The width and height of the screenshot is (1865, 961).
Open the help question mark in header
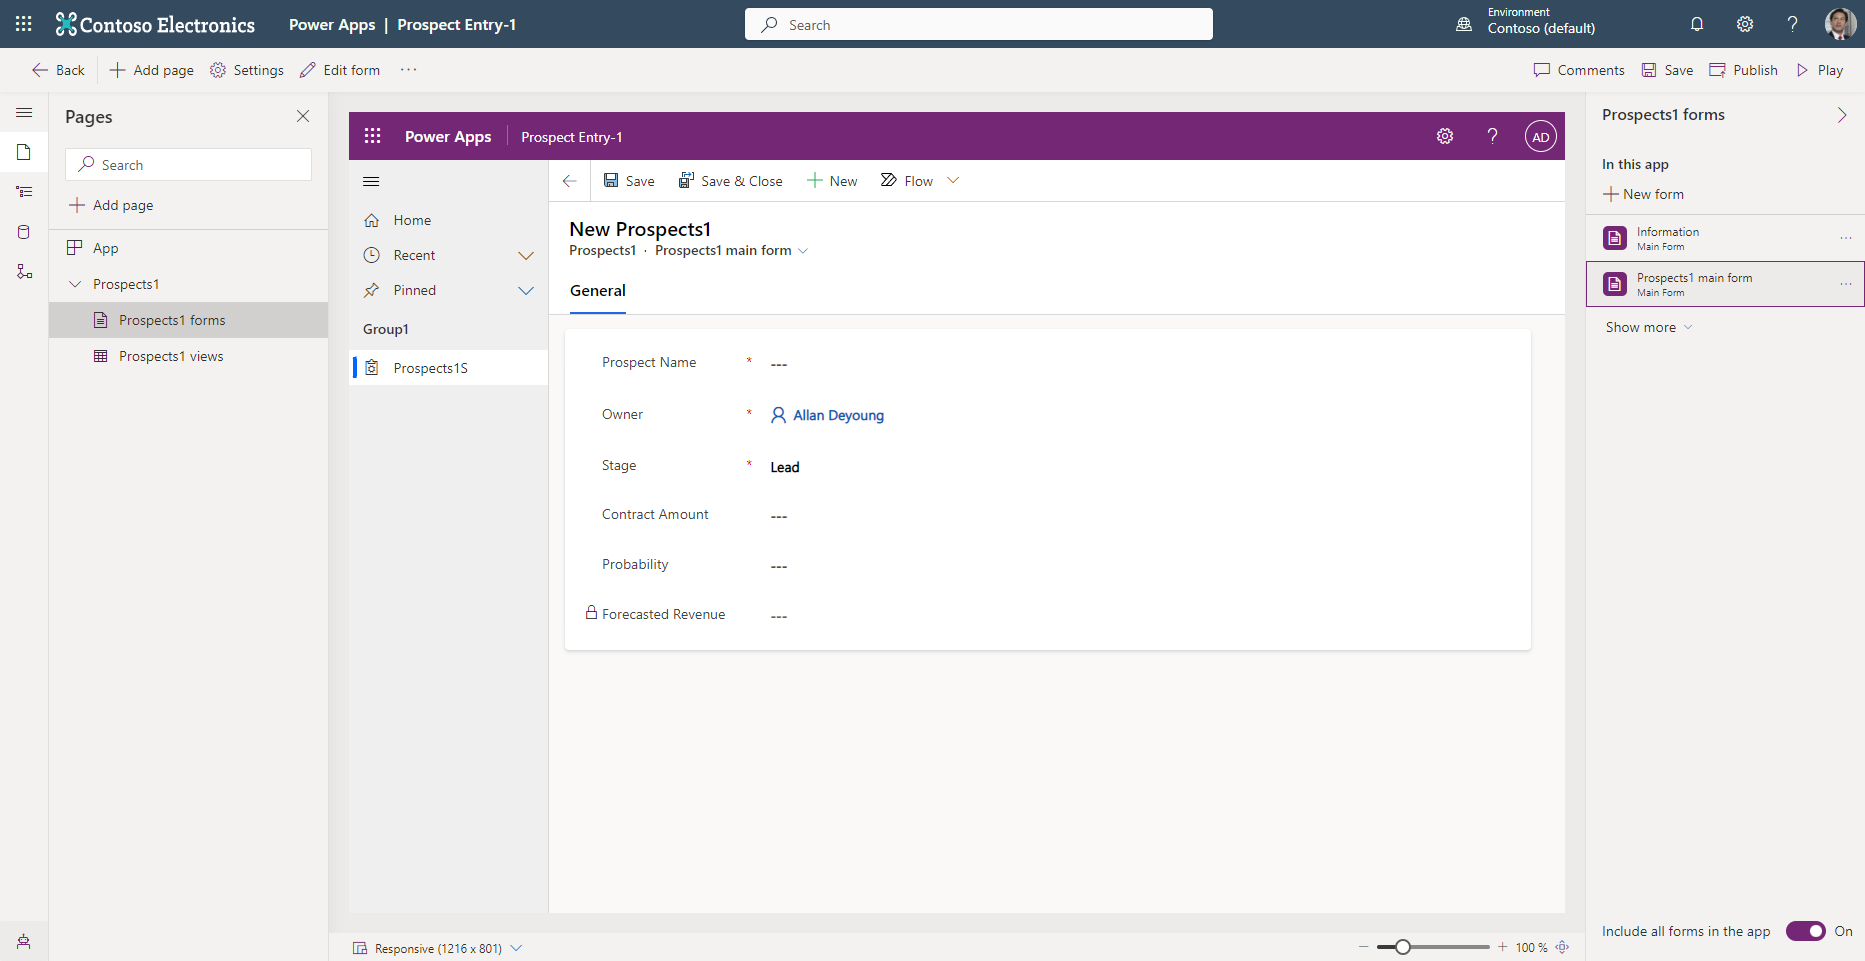tap(1793, 24)
